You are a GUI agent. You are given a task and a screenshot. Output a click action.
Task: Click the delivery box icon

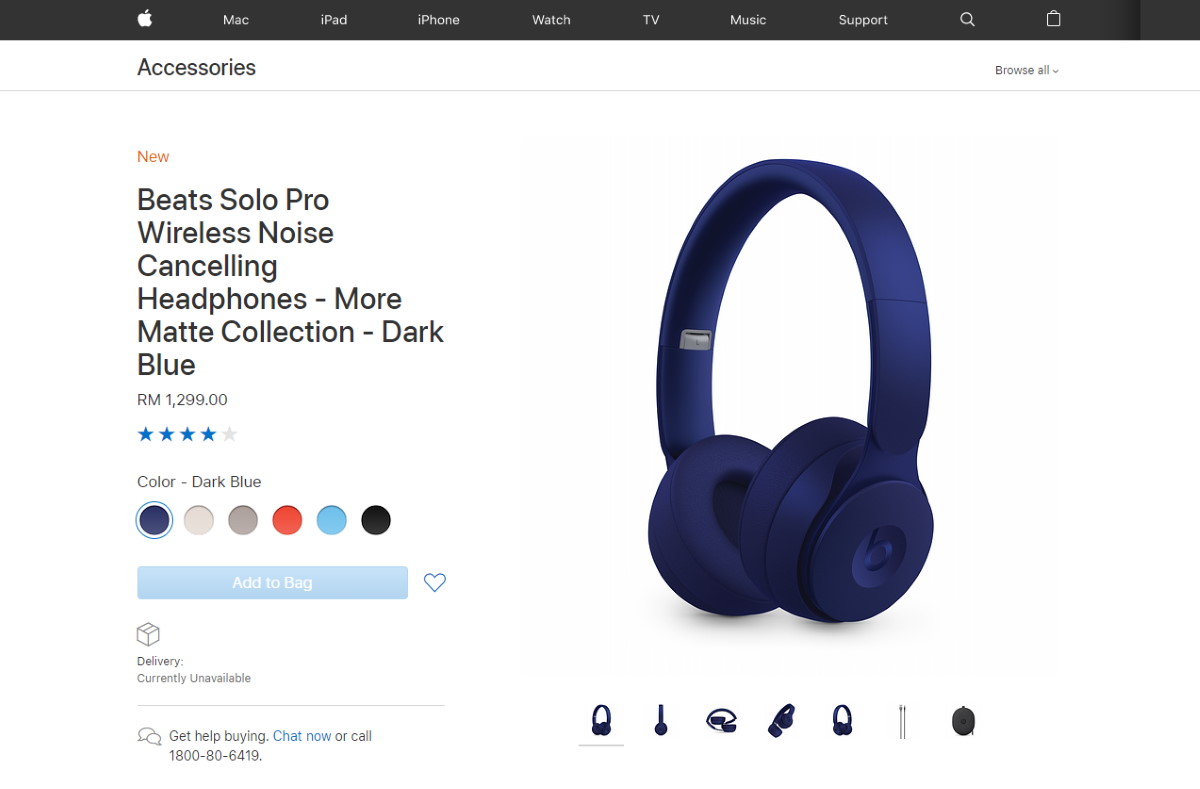click(148, 634)
